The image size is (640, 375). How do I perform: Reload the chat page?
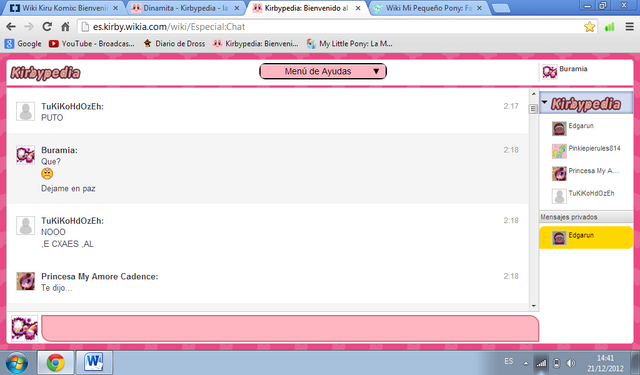[47, 27]
